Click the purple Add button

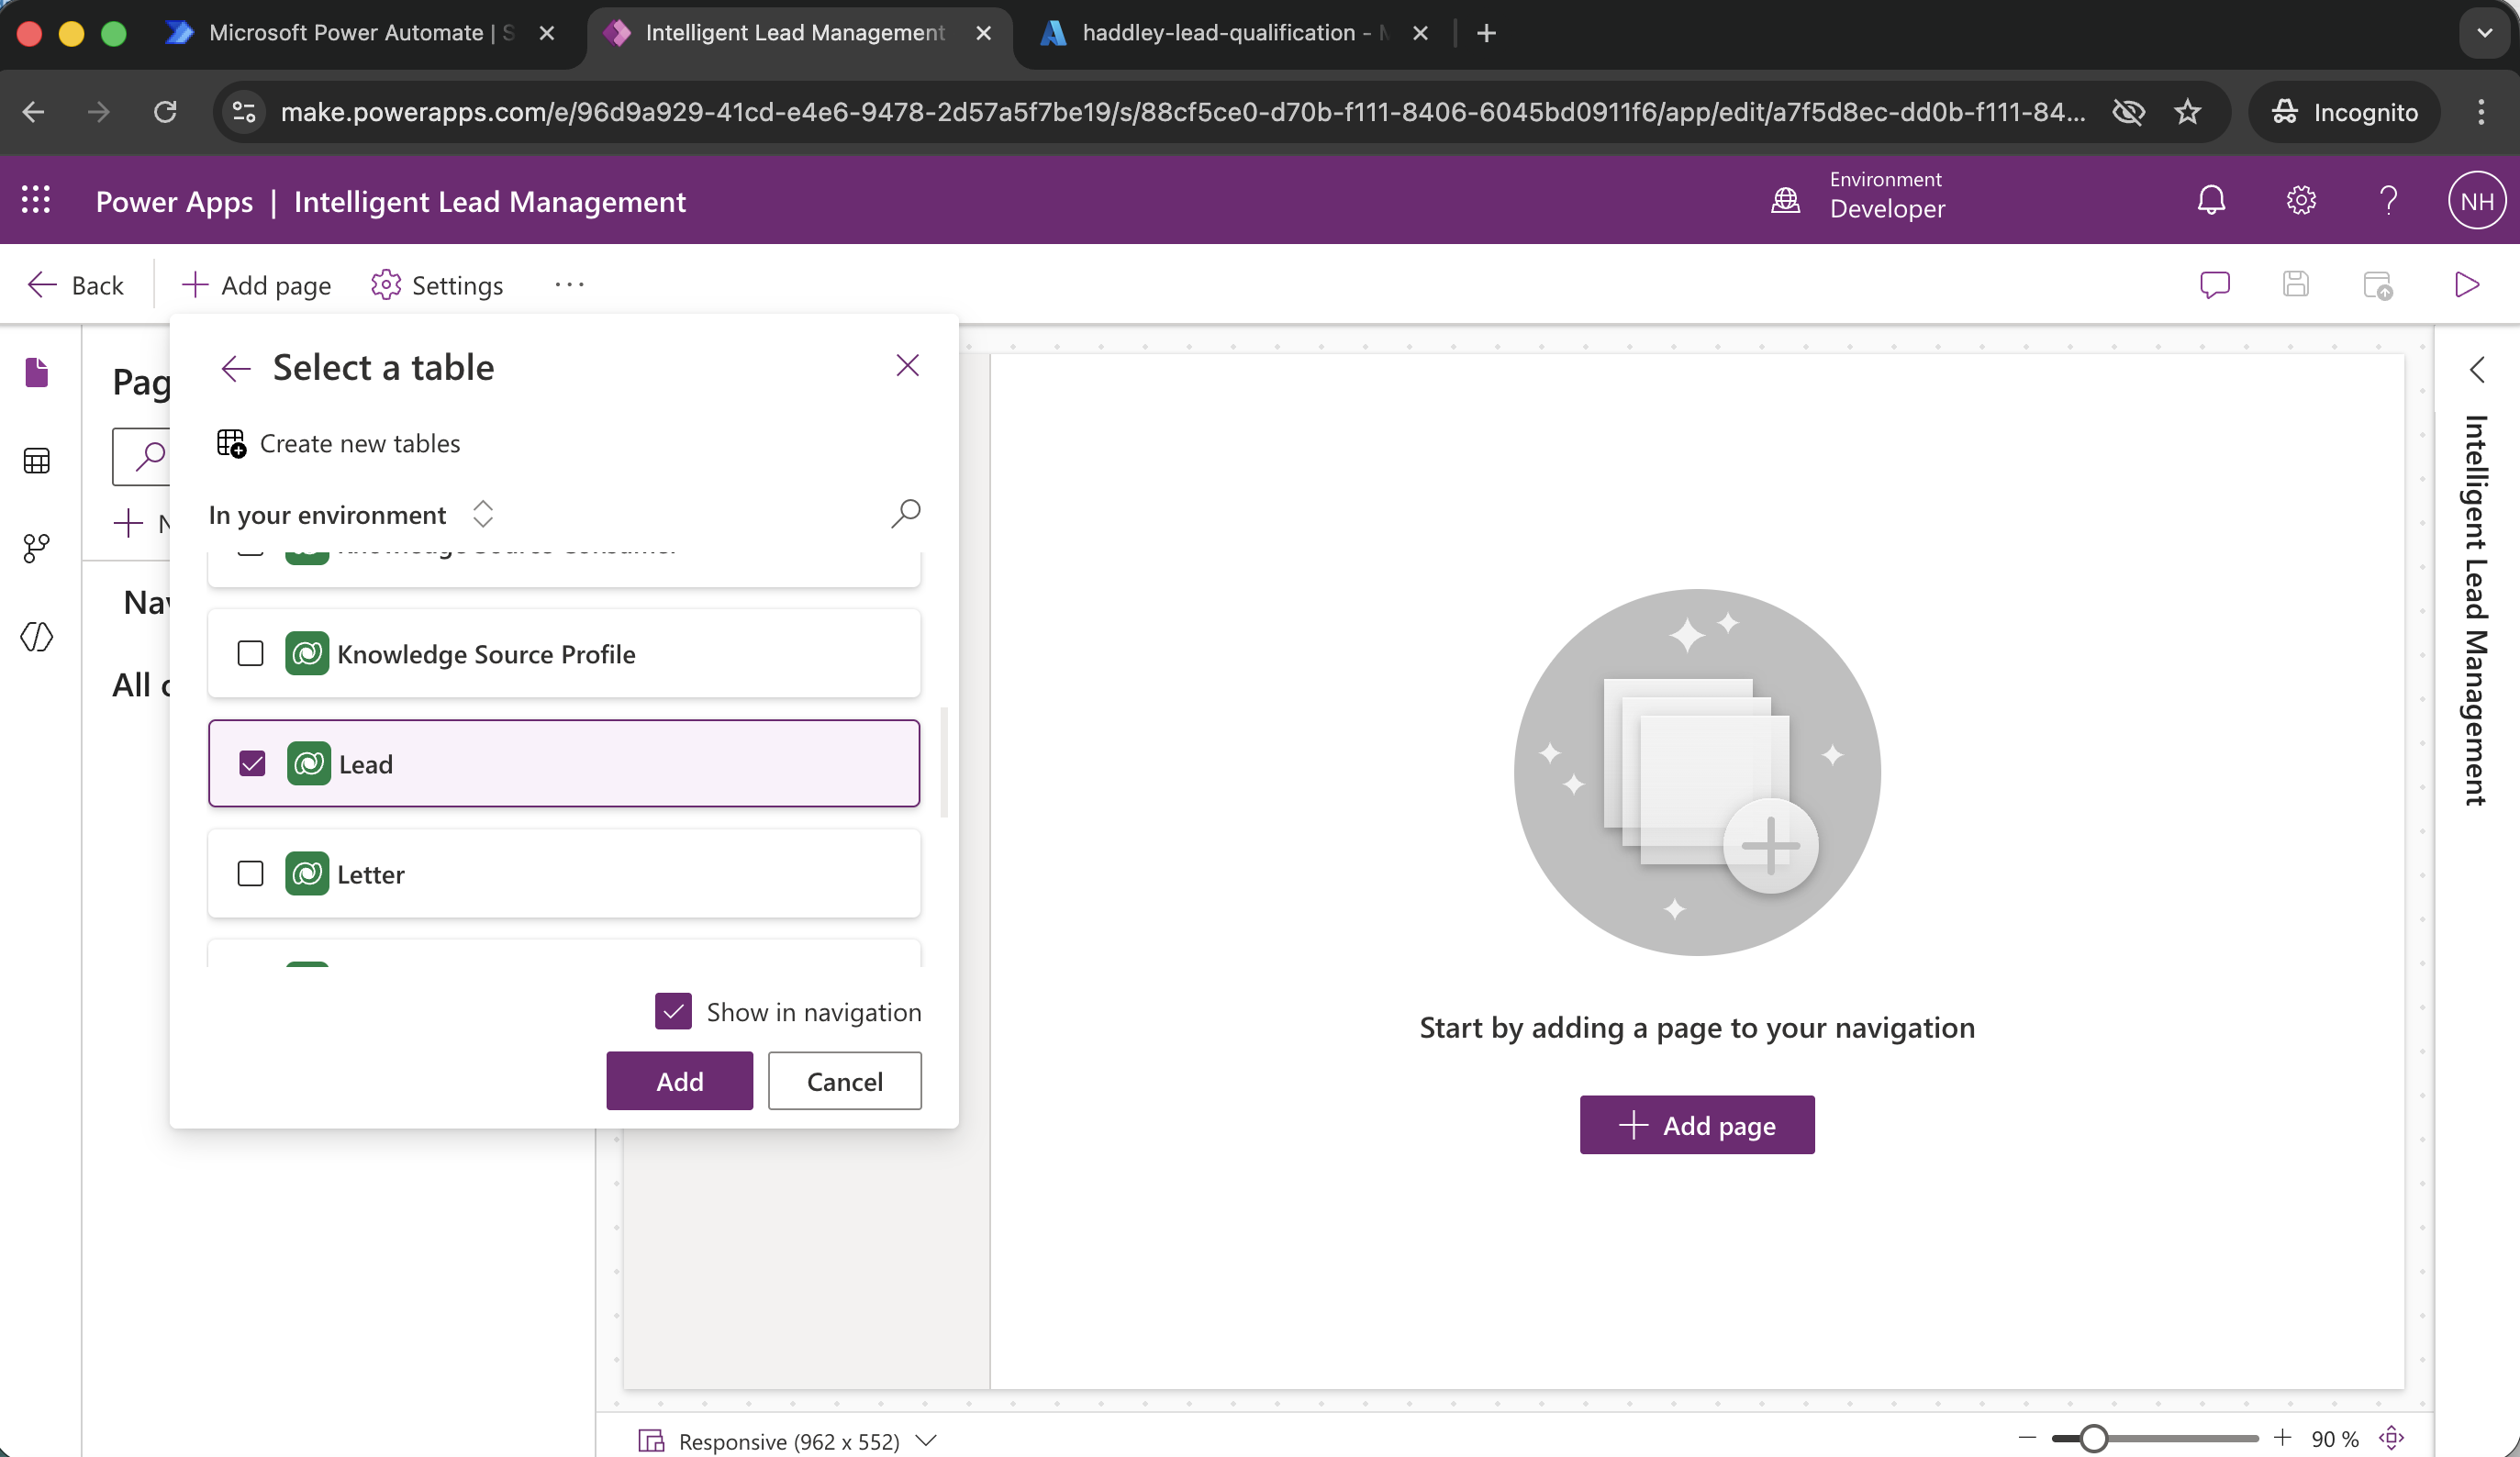click(679, 1081)
